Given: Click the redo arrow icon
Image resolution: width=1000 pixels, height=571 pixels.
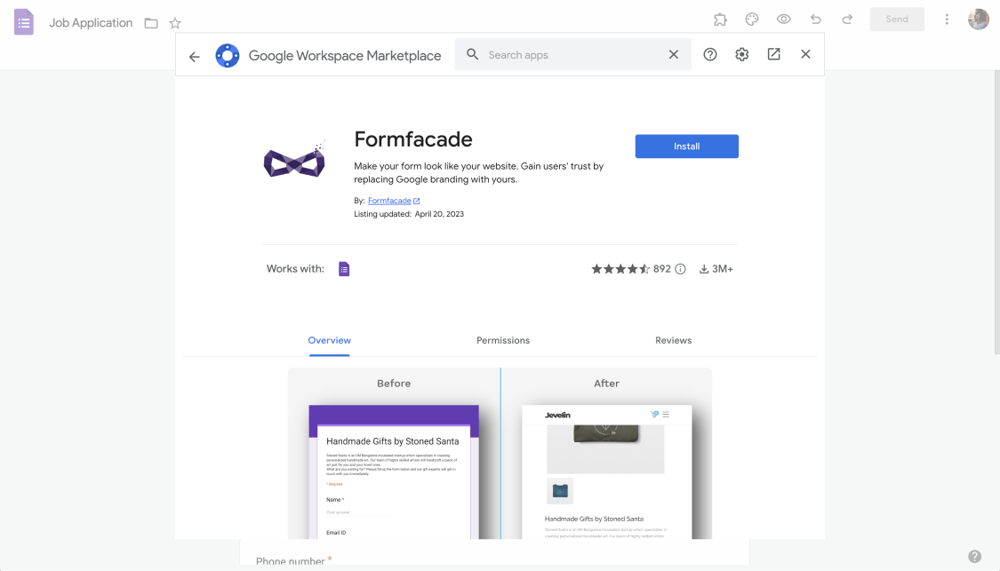Looking at the screenshot, I should pos(847,19).
